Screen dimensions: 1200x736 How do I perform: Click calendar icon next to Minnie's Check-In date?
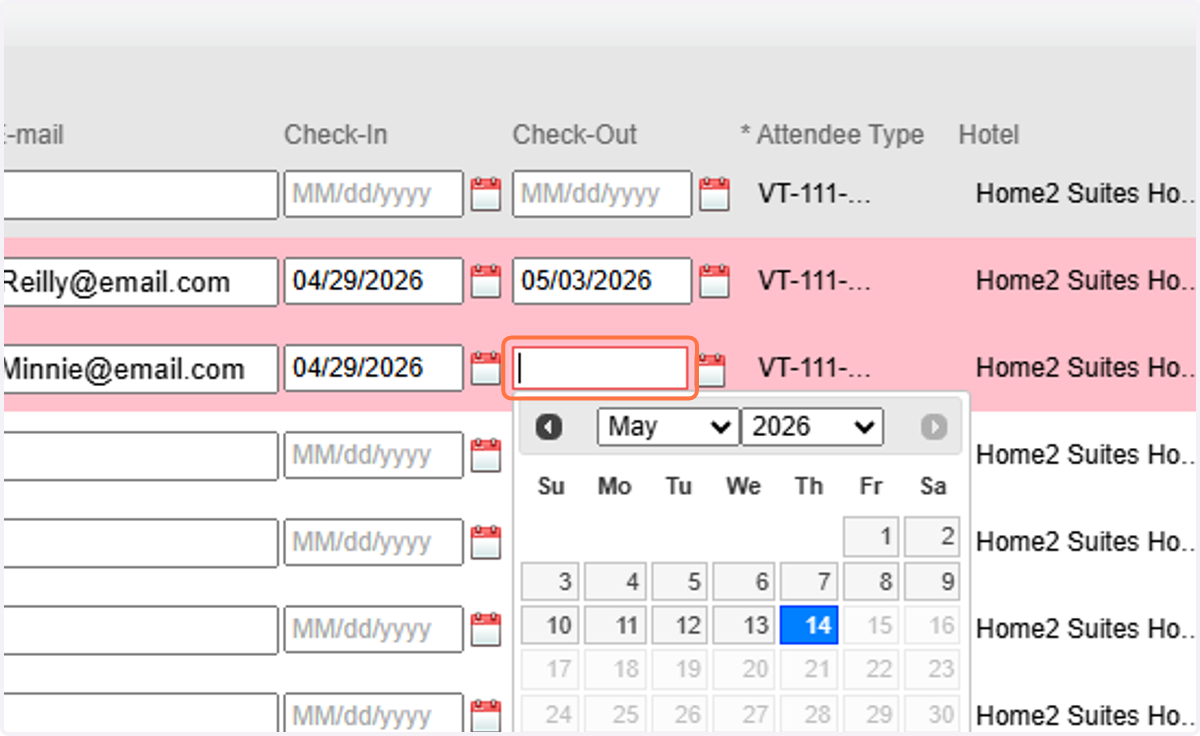pyautogui.click(x=486, y=367)
